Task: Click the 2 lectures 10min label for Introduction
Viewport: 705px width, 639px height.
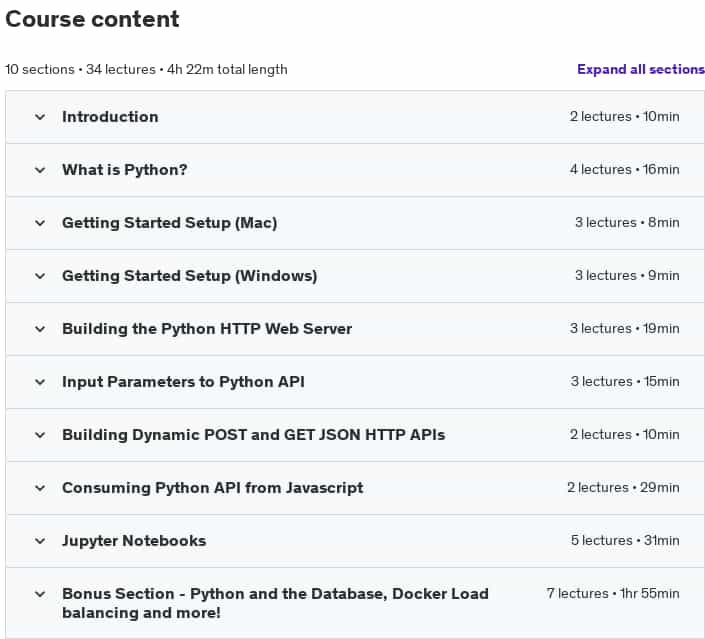Action: tap(625, 116)
